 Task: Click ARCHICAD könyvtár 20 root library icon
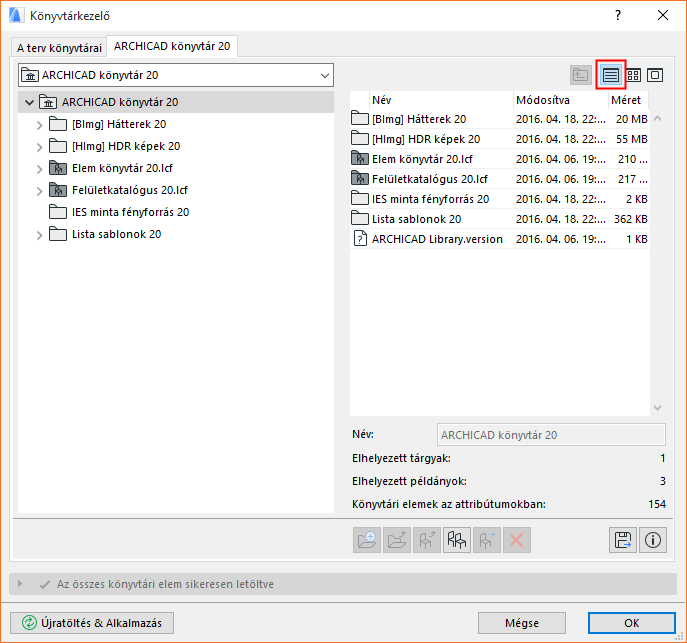pyautogui.click(x=48, y=102)
